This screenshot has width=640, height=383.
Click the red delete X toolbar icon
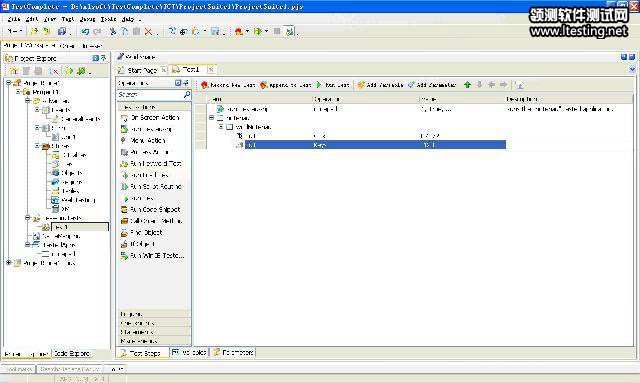click(x=148, y=31)
